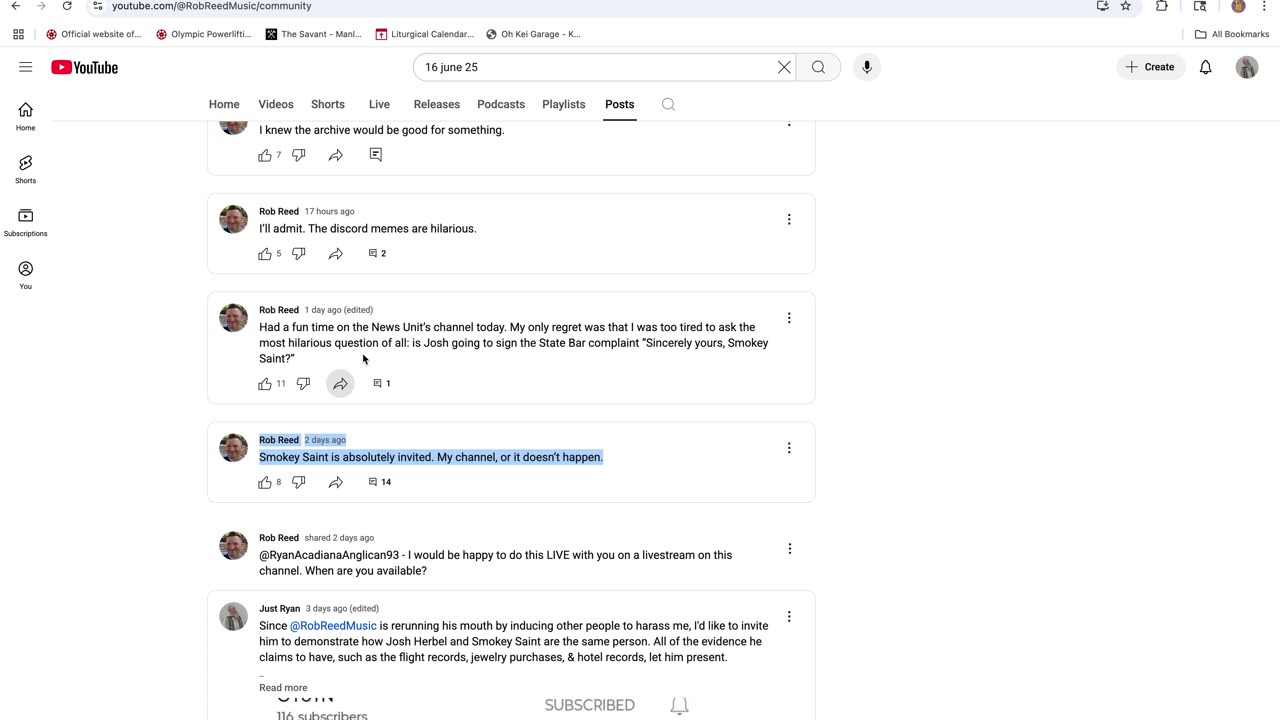Select Home in the left sidebar
1280x720 pixels.
[x=26, y=116]
